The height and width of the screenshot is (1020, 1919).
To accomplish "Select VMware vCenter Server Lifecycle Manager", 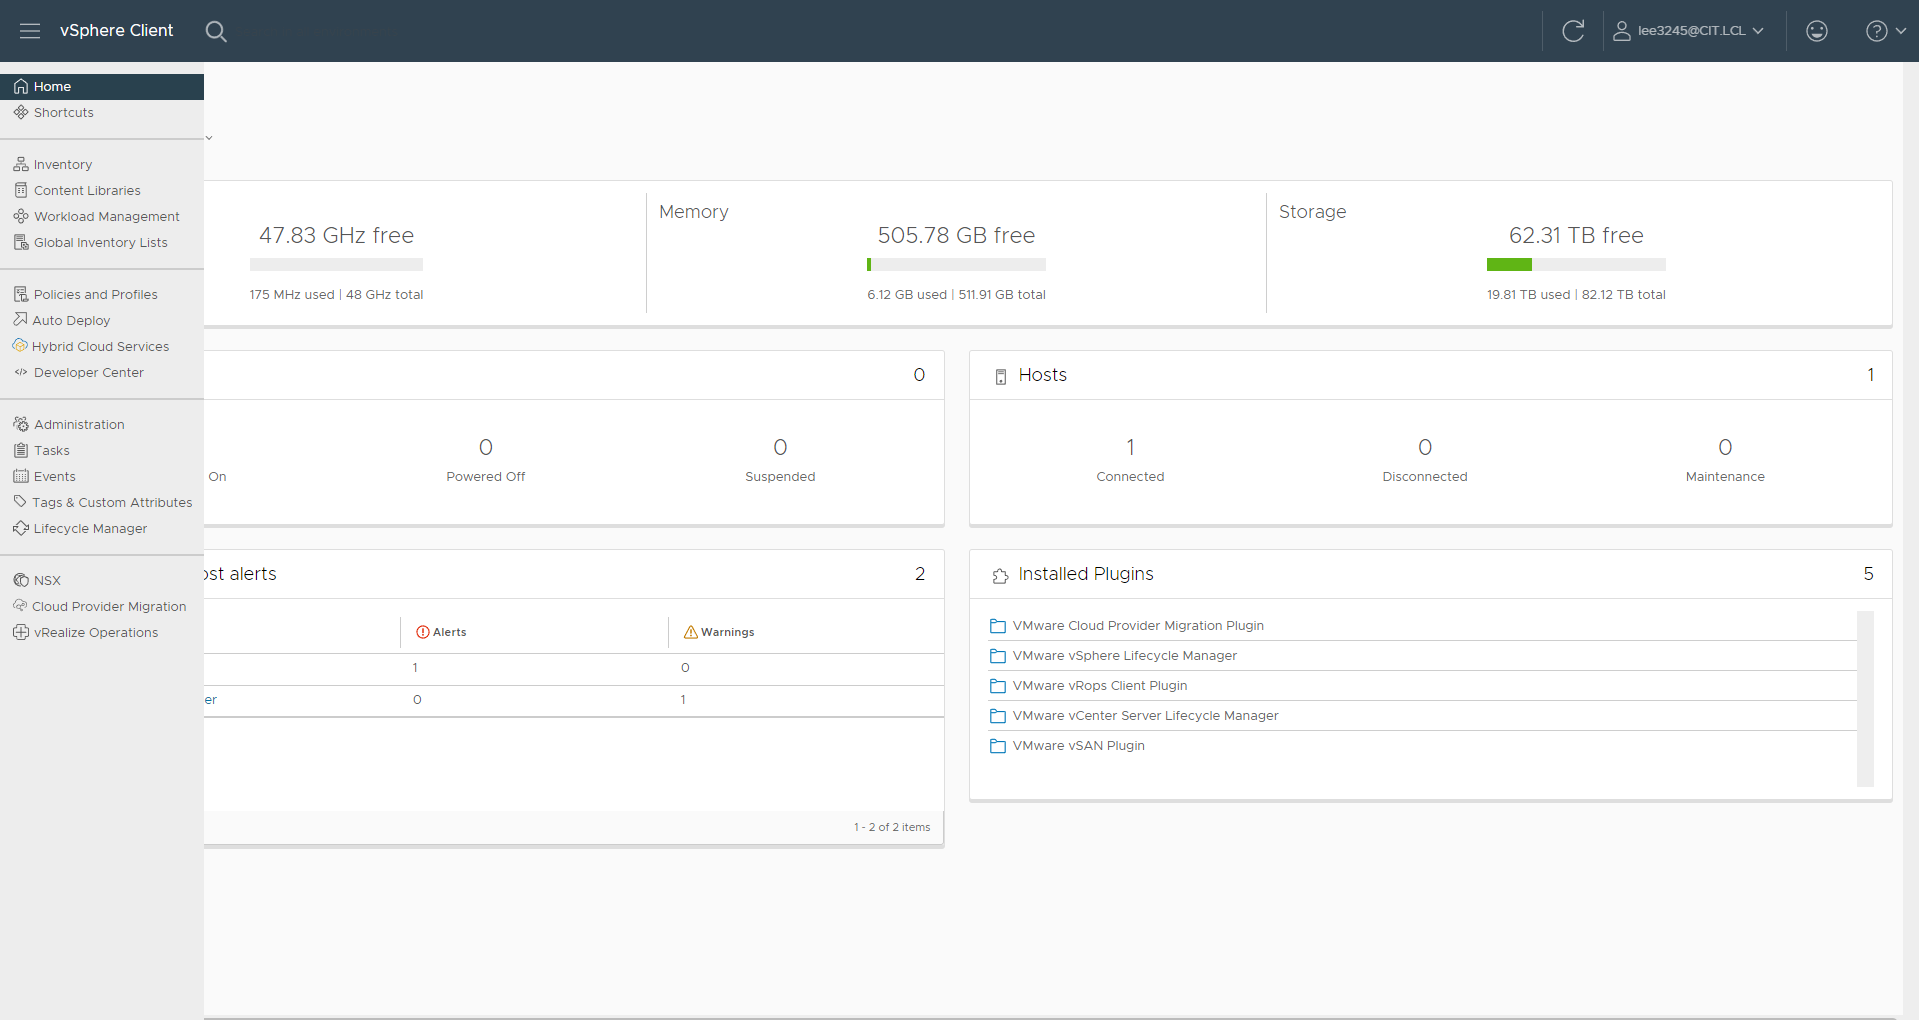I will [x=1146, y=716].
